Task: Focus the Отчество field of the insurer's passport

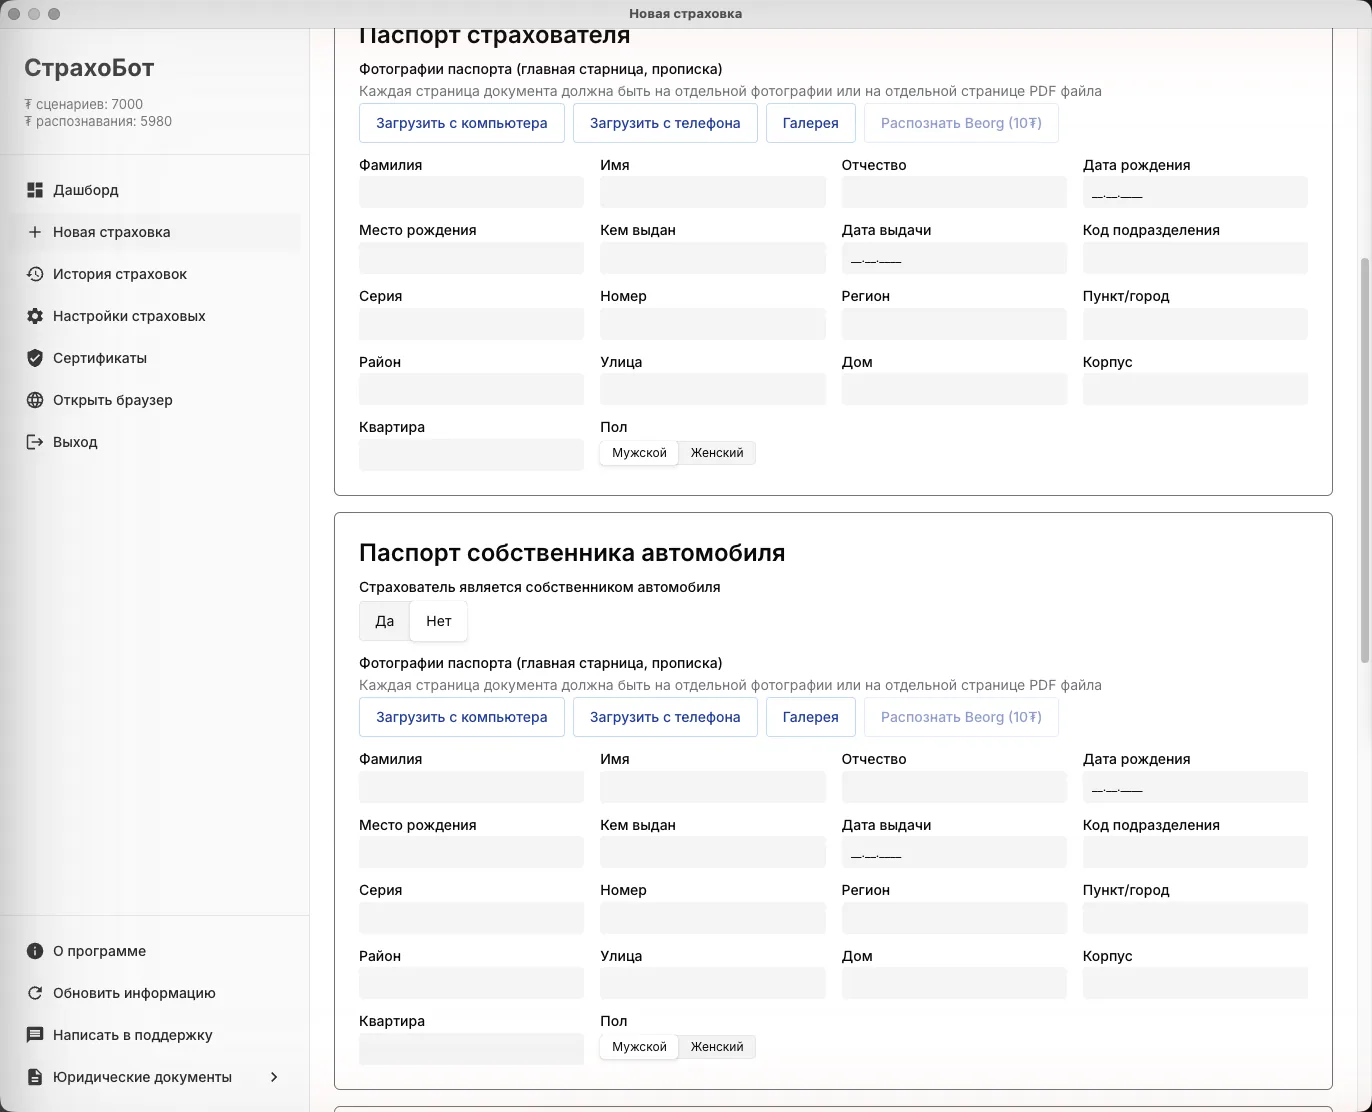Action: (x=954, y=192)
